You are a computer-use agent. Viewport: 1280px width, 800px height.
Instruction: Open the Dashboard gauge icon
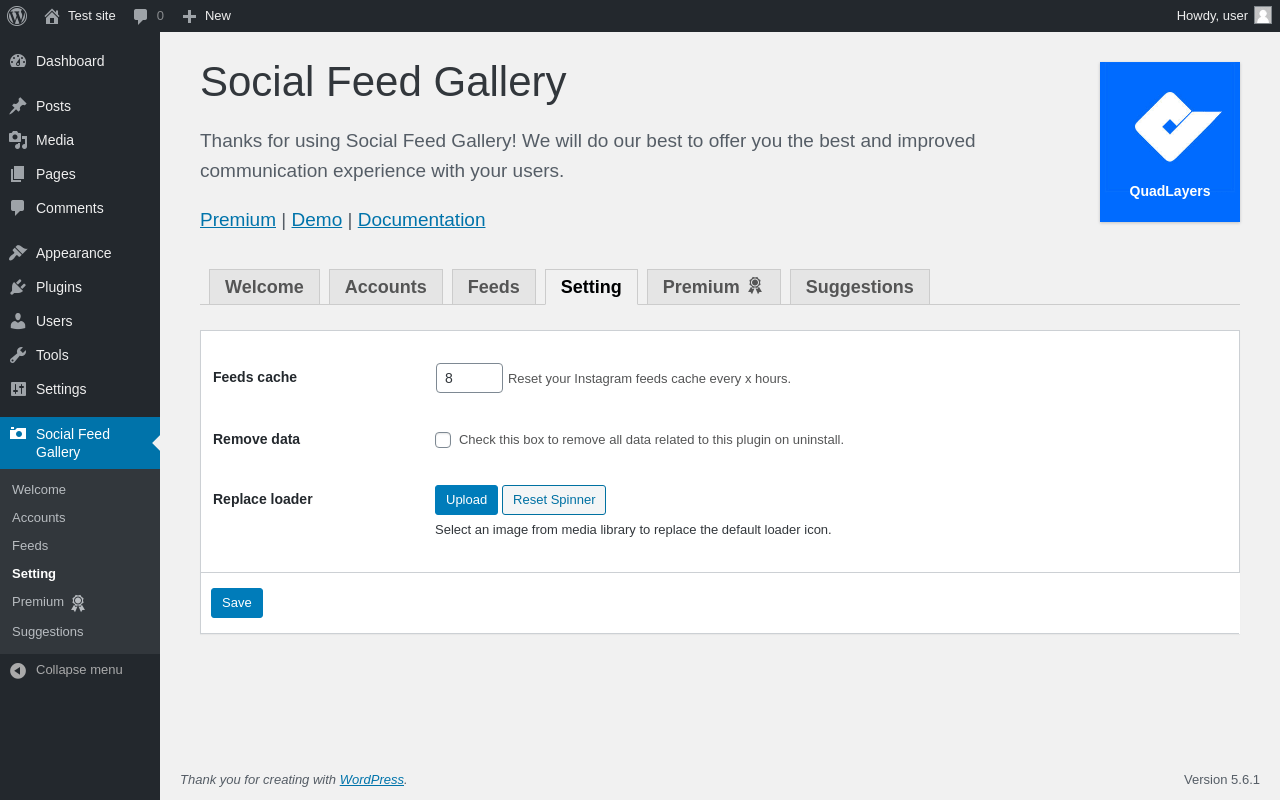[18, 61]
